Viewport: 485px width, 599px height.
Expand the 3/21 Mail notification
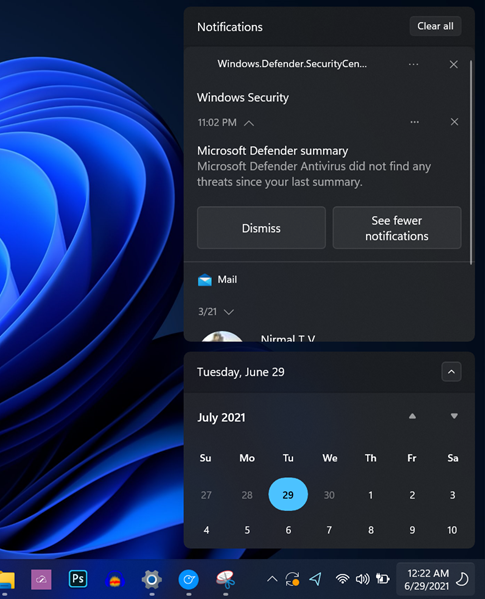229,312
